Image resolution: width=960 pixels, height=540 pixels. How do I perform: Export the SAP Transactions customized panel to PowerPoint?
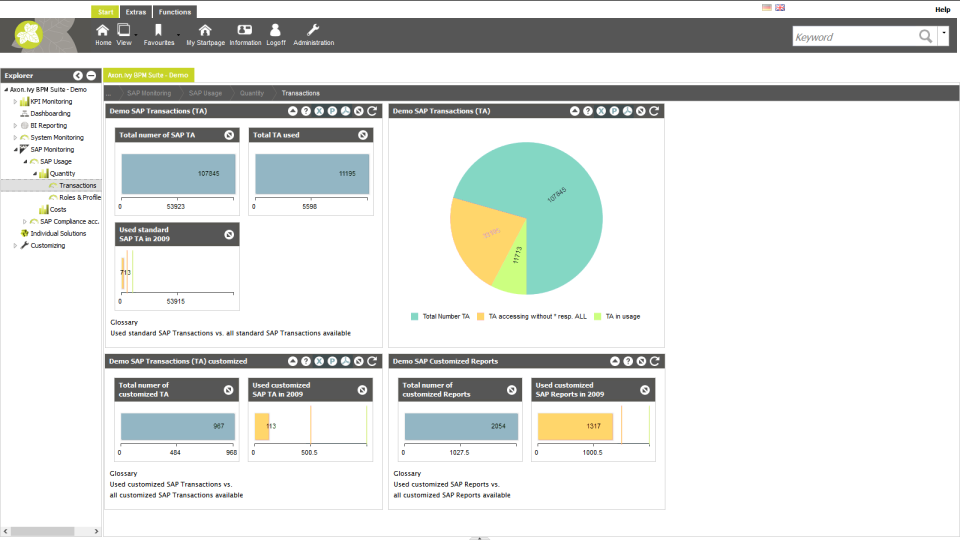pos(332,361)
